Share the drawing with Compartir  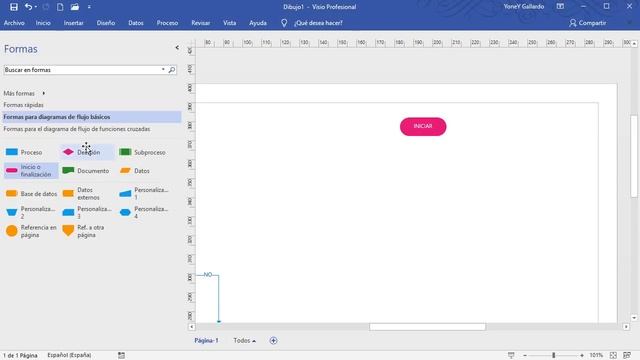click(x=587, y=23)
